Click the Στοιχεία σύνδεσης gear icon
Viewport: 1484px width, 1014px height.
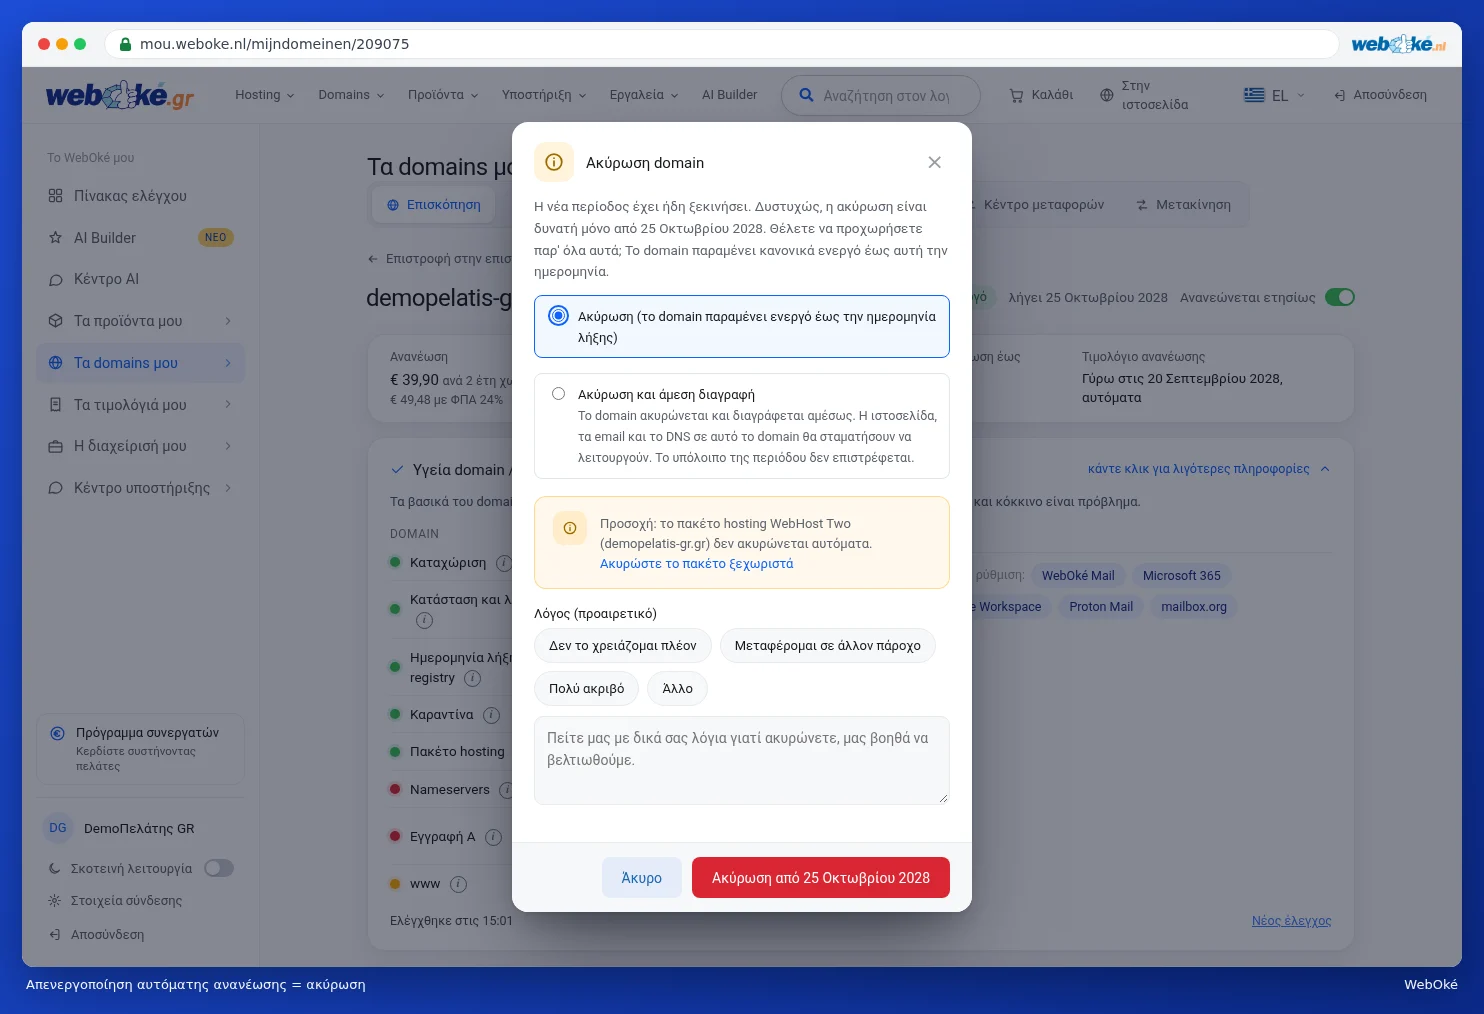[x=55, y=901]
